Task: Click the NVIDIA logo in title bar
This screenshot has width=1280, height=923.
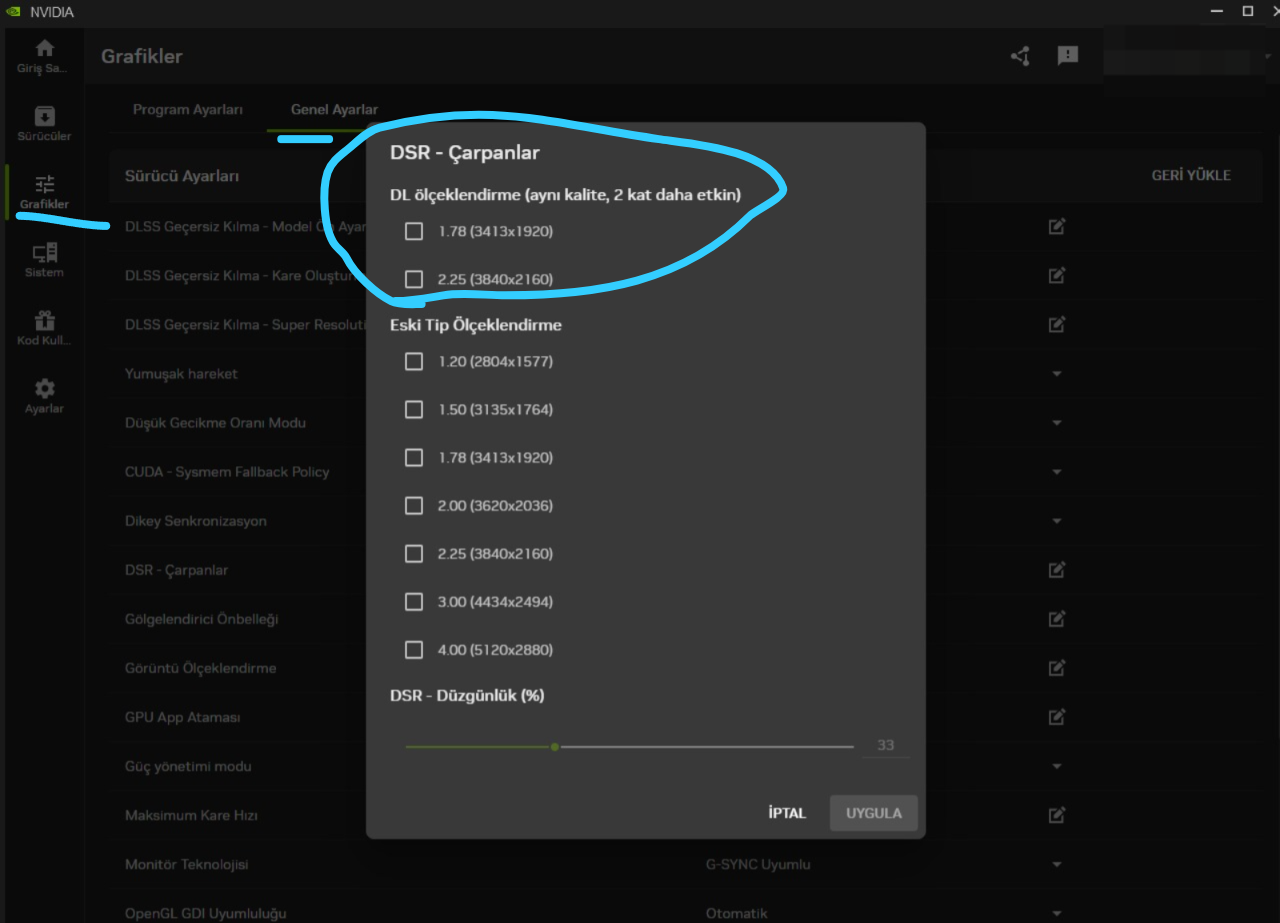Action: (x=13, y=11)
